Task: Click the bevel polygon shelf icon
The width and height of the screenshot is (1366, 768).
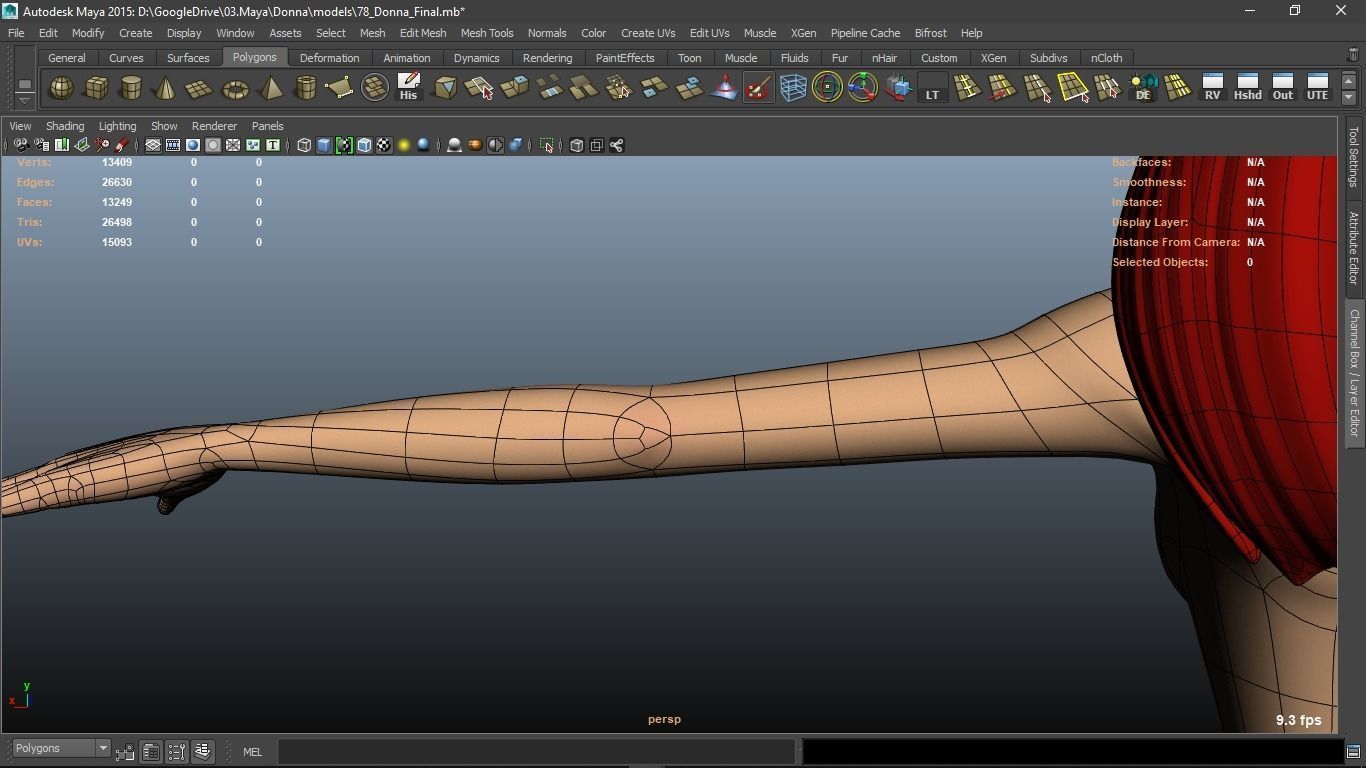Action: point(445,88)
